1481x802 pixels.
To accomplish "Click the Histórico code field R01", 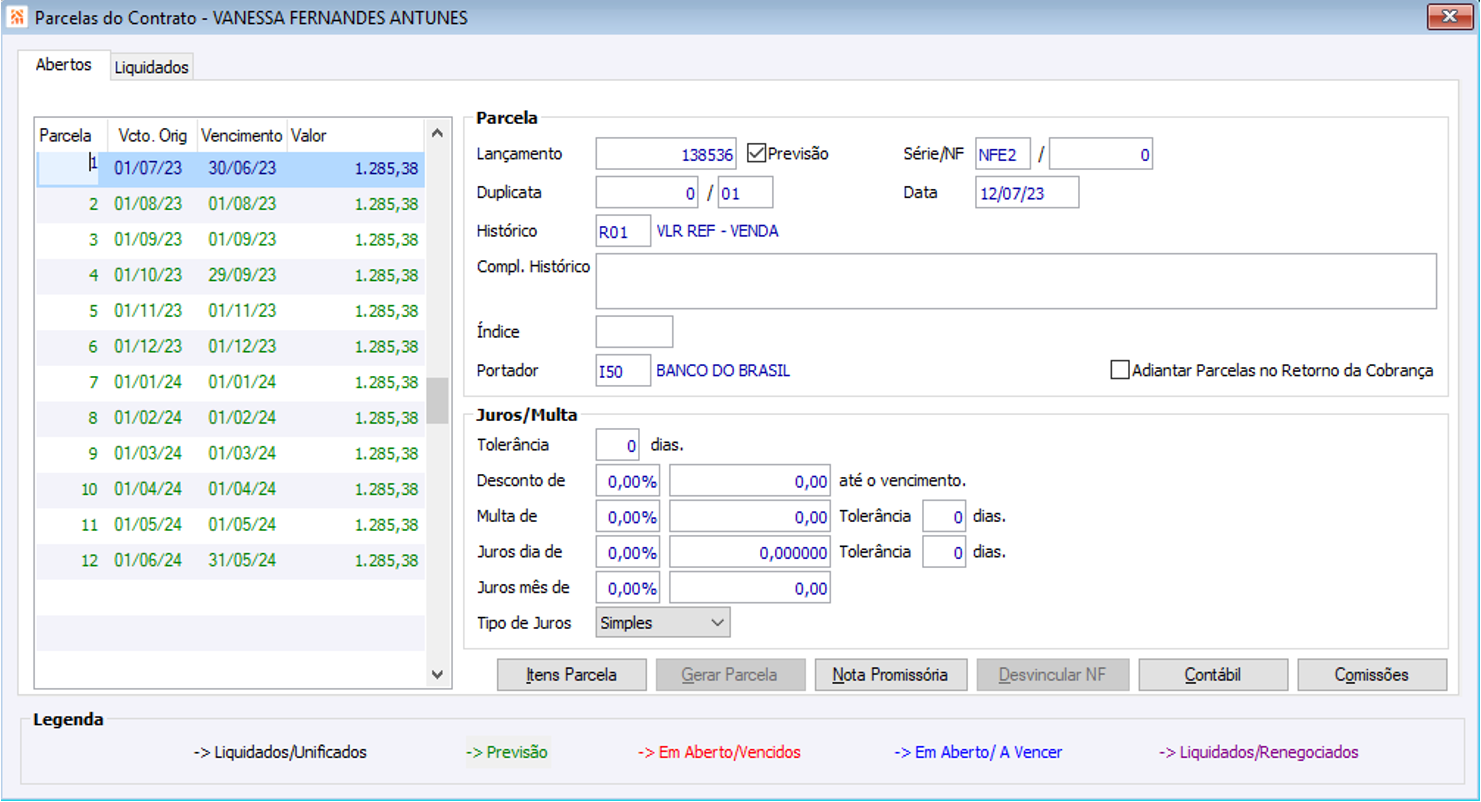I will pyautogui.click(x=623, y=231).
